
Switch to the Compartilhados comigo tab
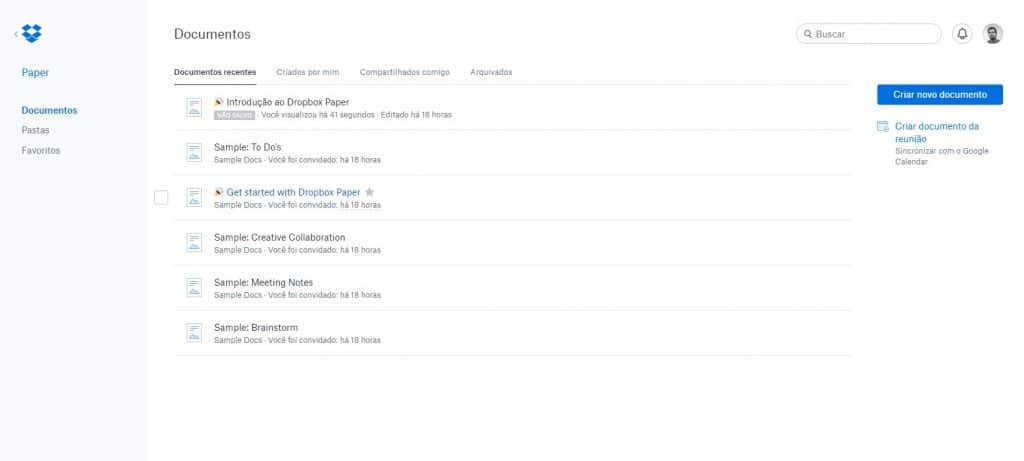pyautogui.click(x=404, y=72)
